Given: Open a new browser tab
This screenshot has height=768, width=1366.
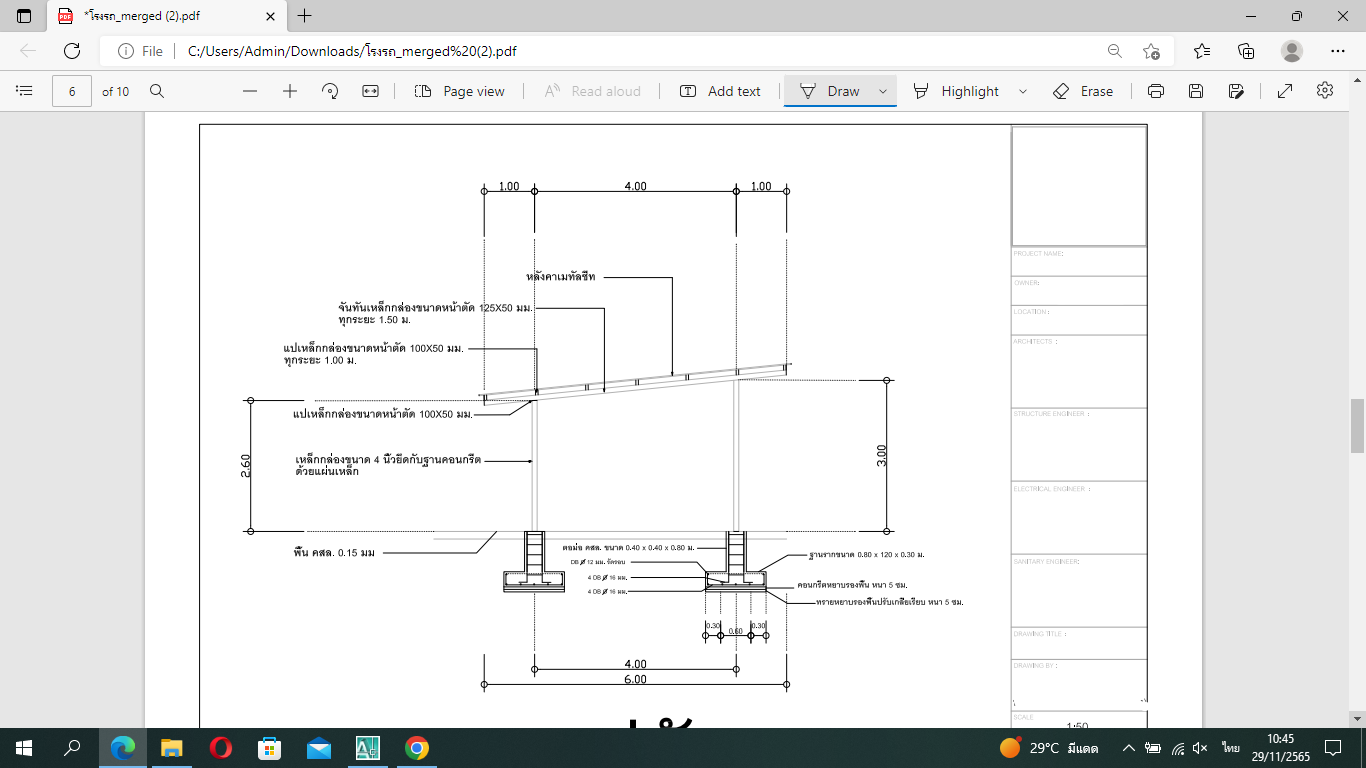Looking at the screenshot, I should tap(305, 16).
